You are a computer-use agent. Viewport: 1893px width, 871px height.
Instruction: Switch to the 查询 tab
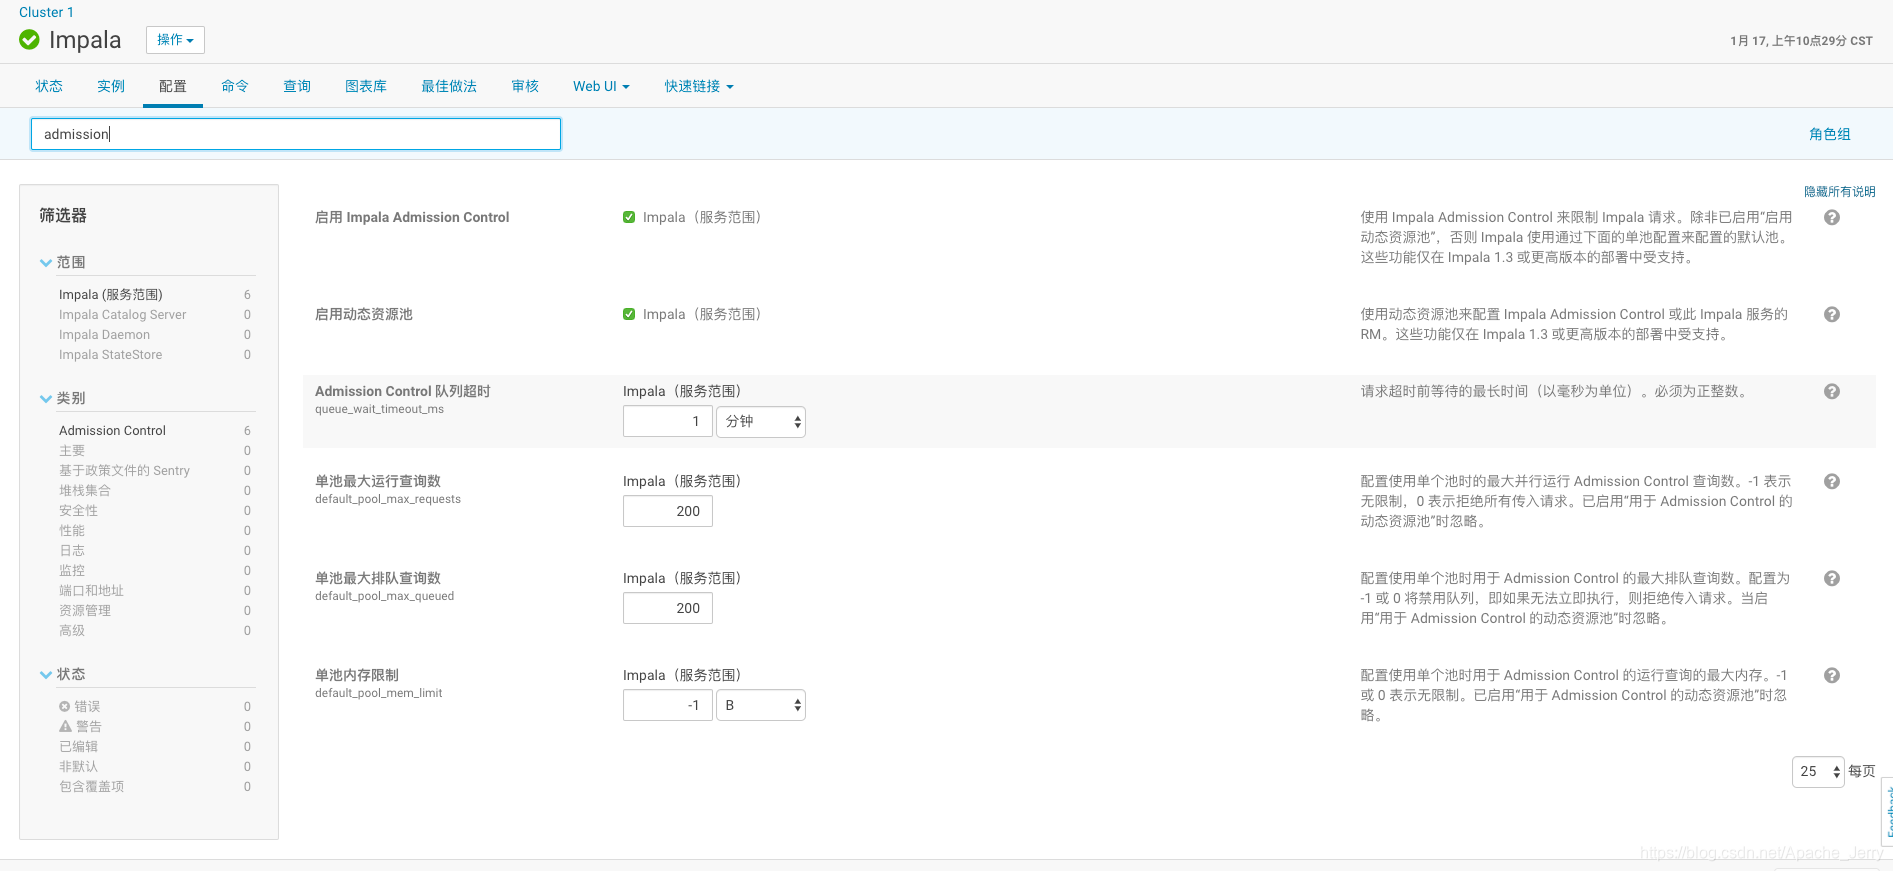[x=297, y=86]
